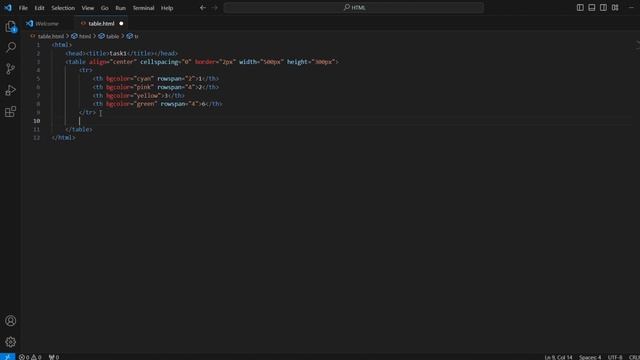Click the UTF-8 encoding status item

tap(615, 357)
